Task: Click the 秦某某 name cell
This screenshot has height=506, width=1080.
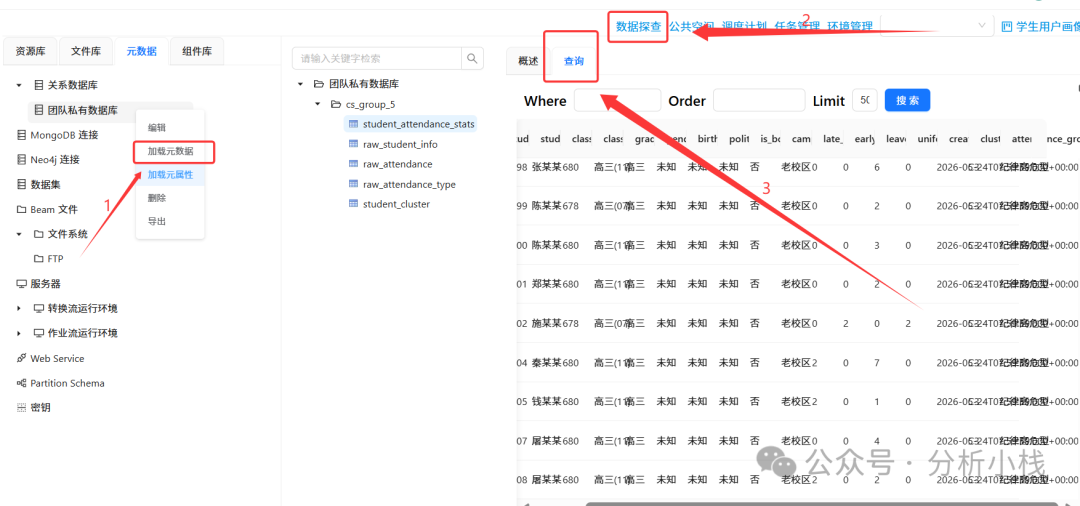Action: coord(547,362)
